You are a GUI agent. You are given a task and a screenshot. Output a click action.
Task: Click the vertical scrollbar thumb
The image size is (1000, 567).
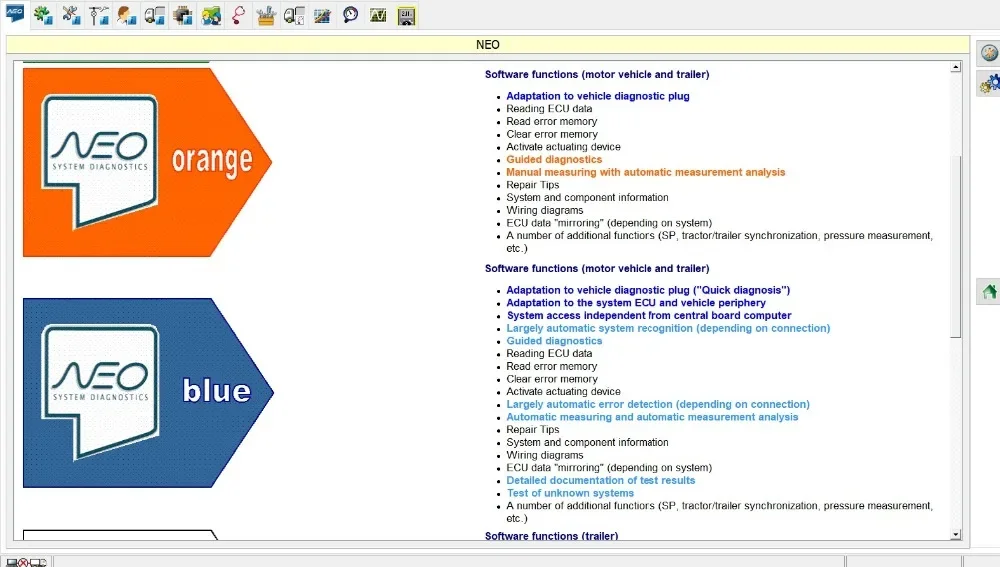pos(955,246)
